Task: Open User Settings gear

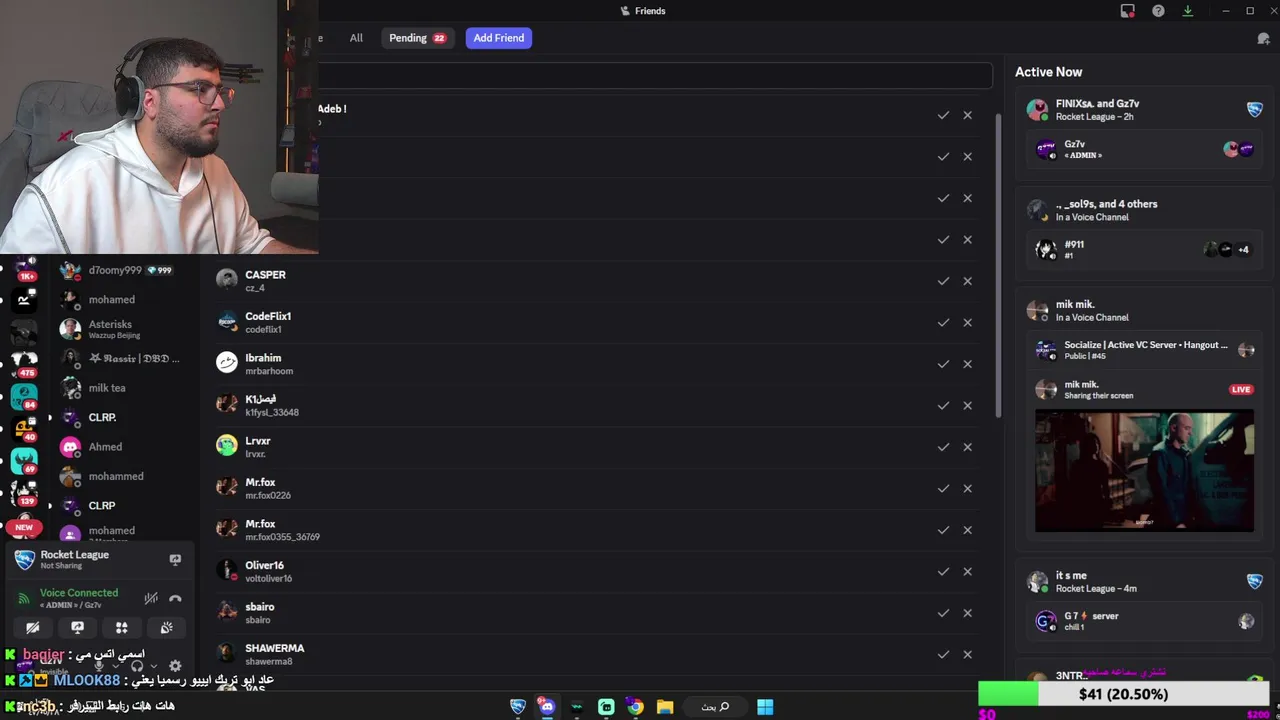Action: pyautogui.click(x=175, y=666)
